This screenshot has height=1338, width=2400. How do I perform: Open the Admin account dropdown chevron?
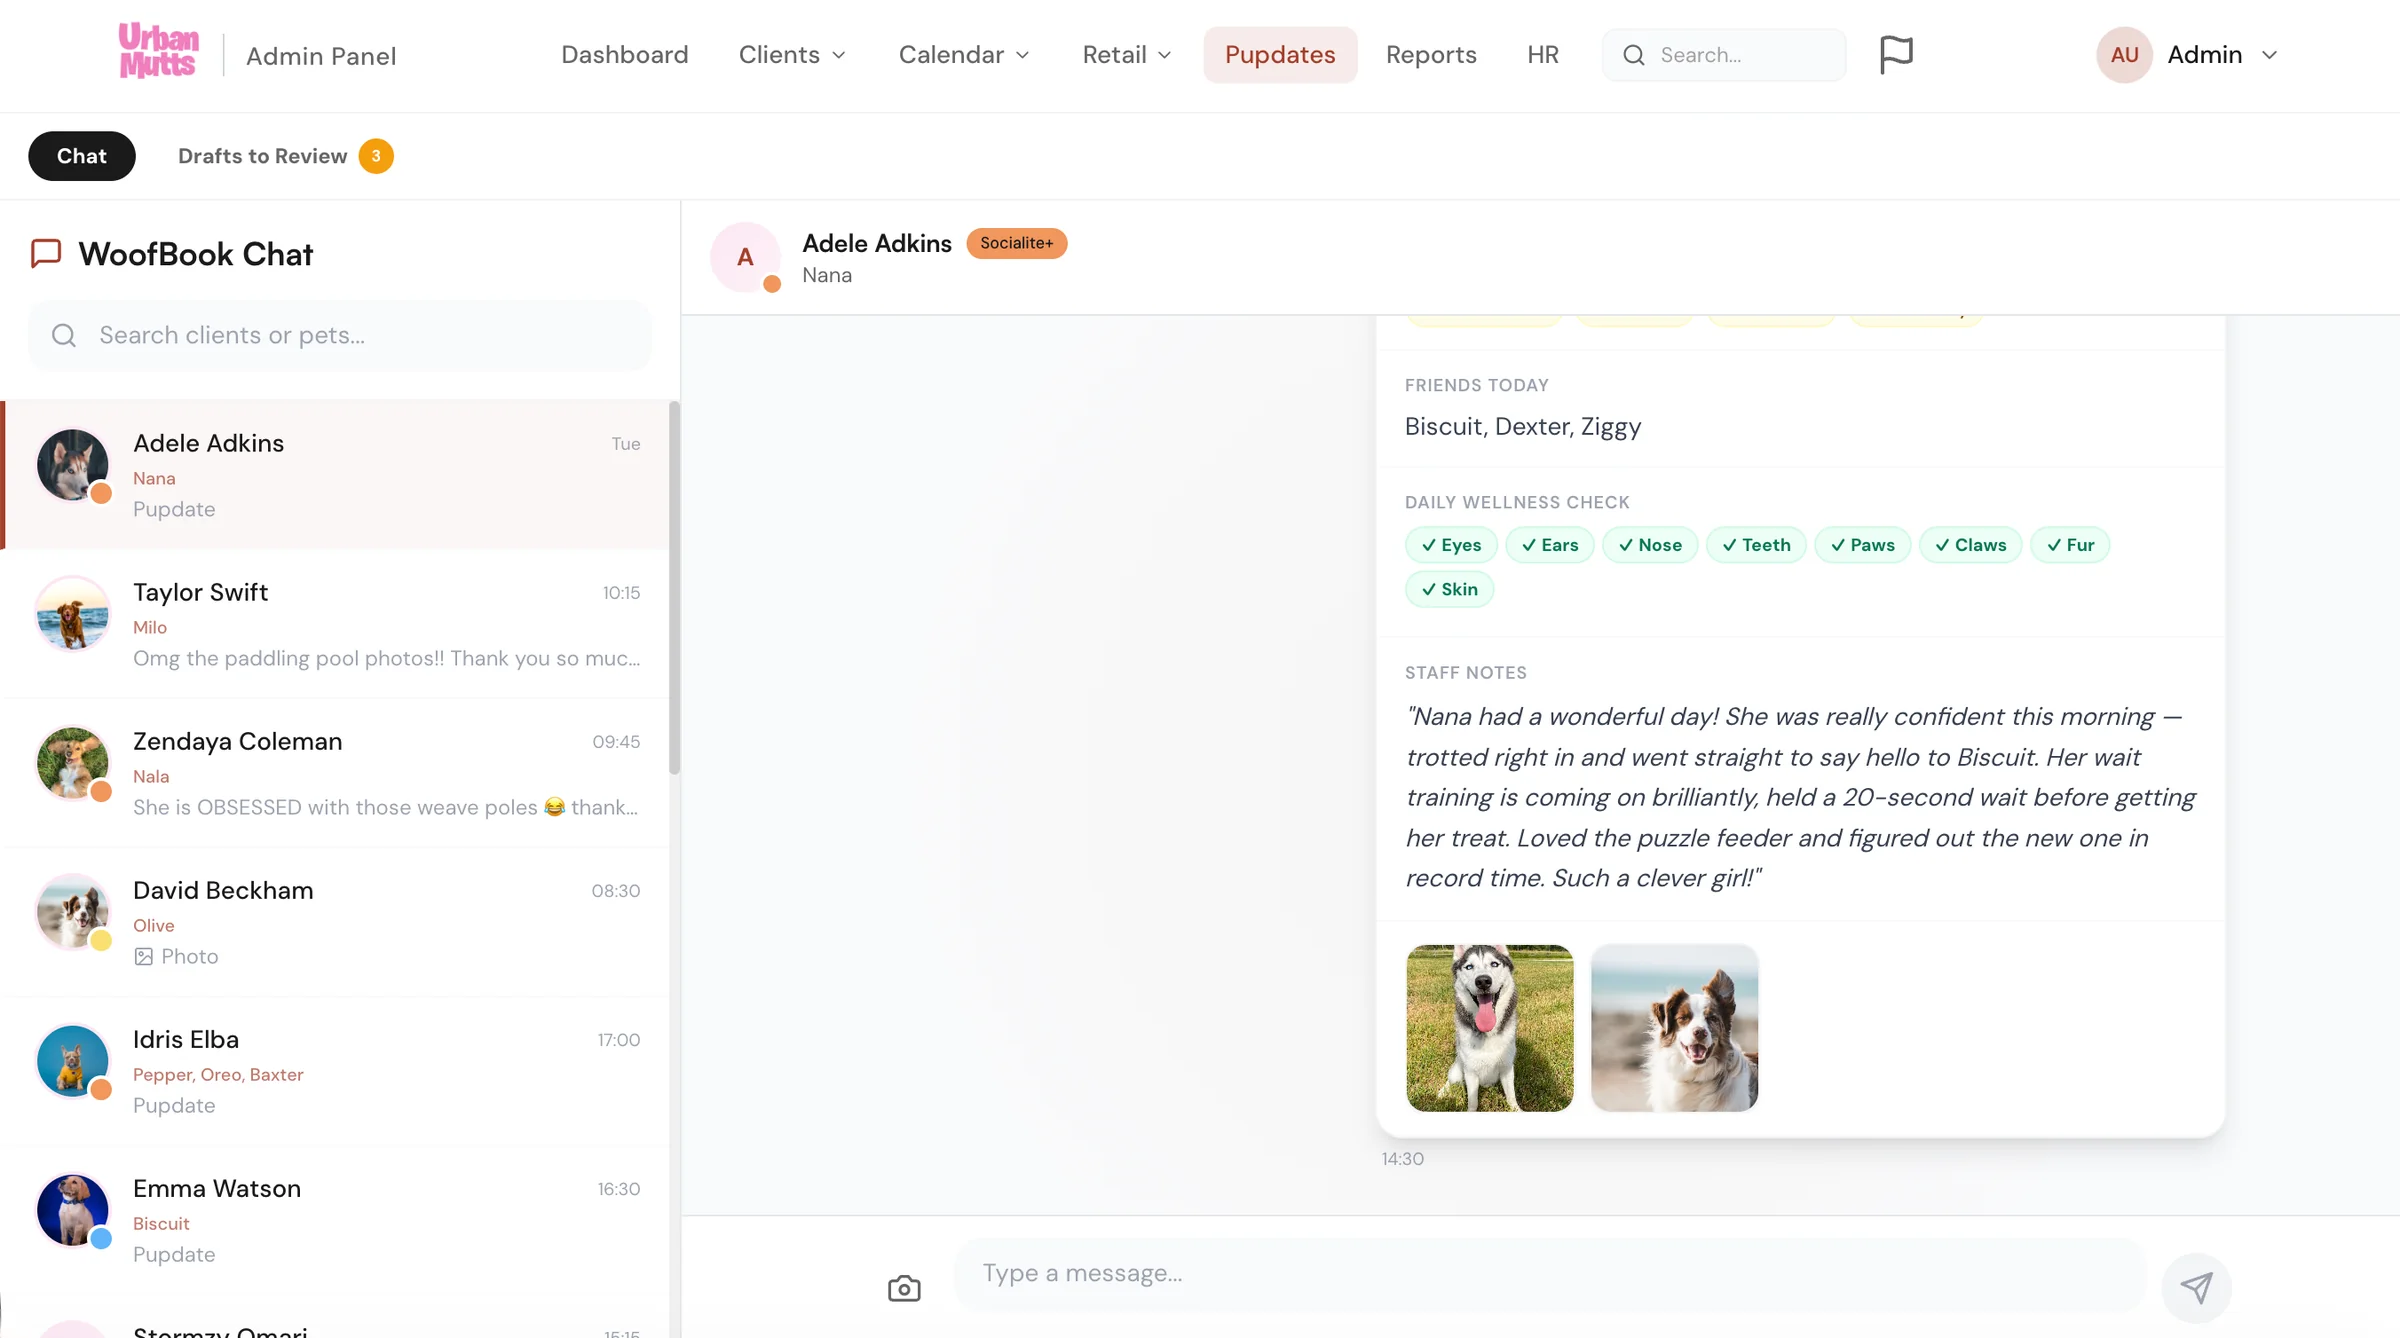tap(2270, 55)
